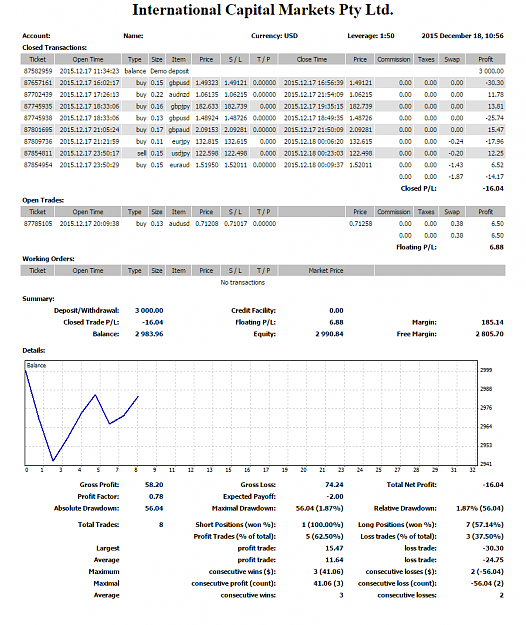Viewport: 526px width, 625px height.
Task: Click the Demo deposit entry
Action: [x=169, y=71]
